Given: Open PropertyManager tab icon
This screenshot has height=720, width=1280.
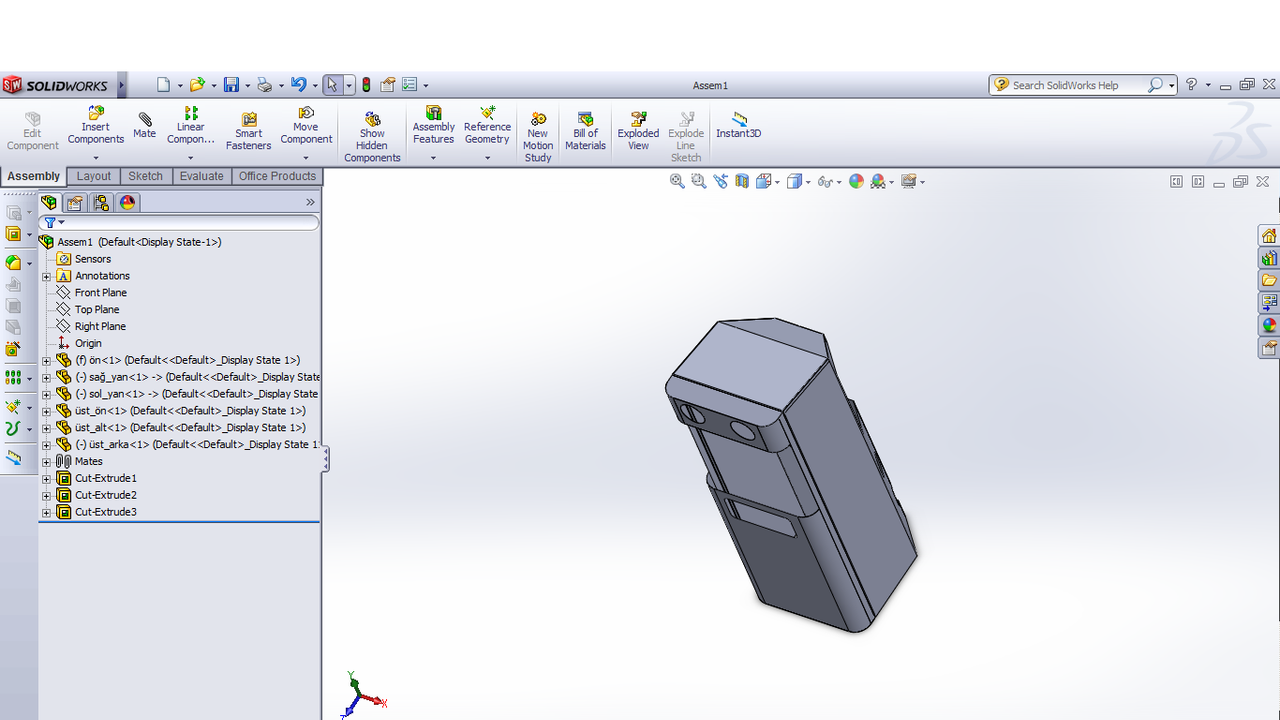Looking at the screenshot, I should [x=75, y=202].
